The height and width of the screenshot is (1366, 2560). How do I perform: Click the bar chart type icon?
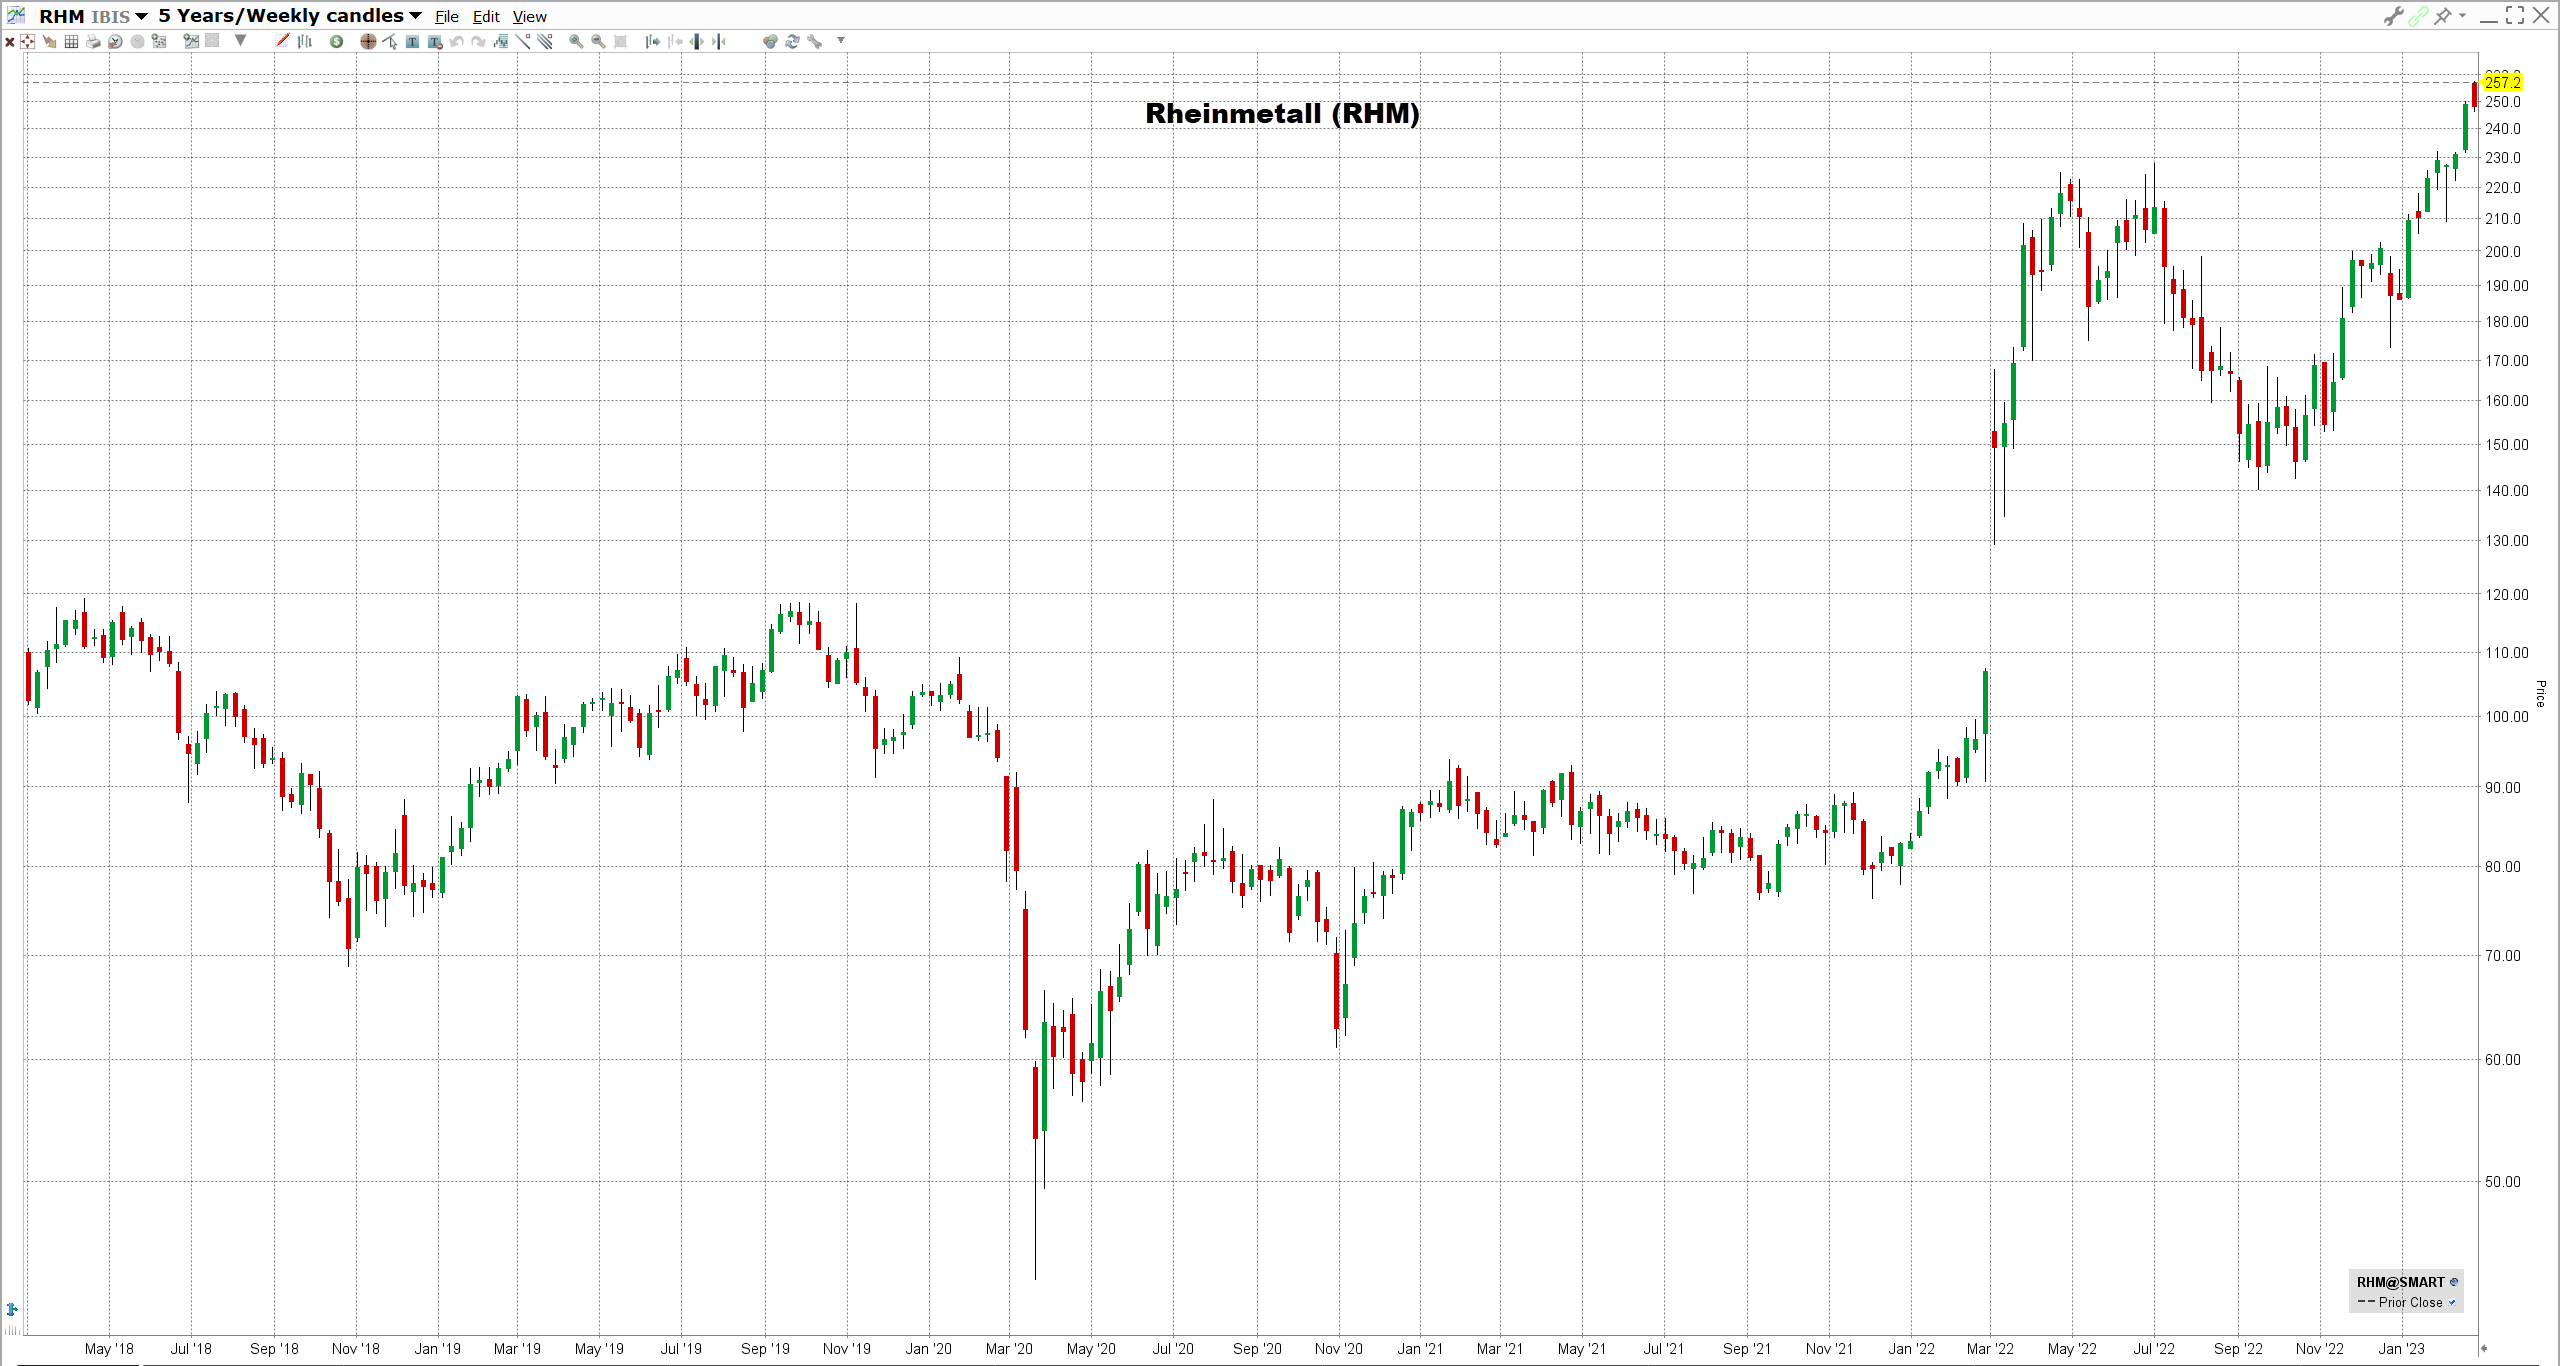305,42
